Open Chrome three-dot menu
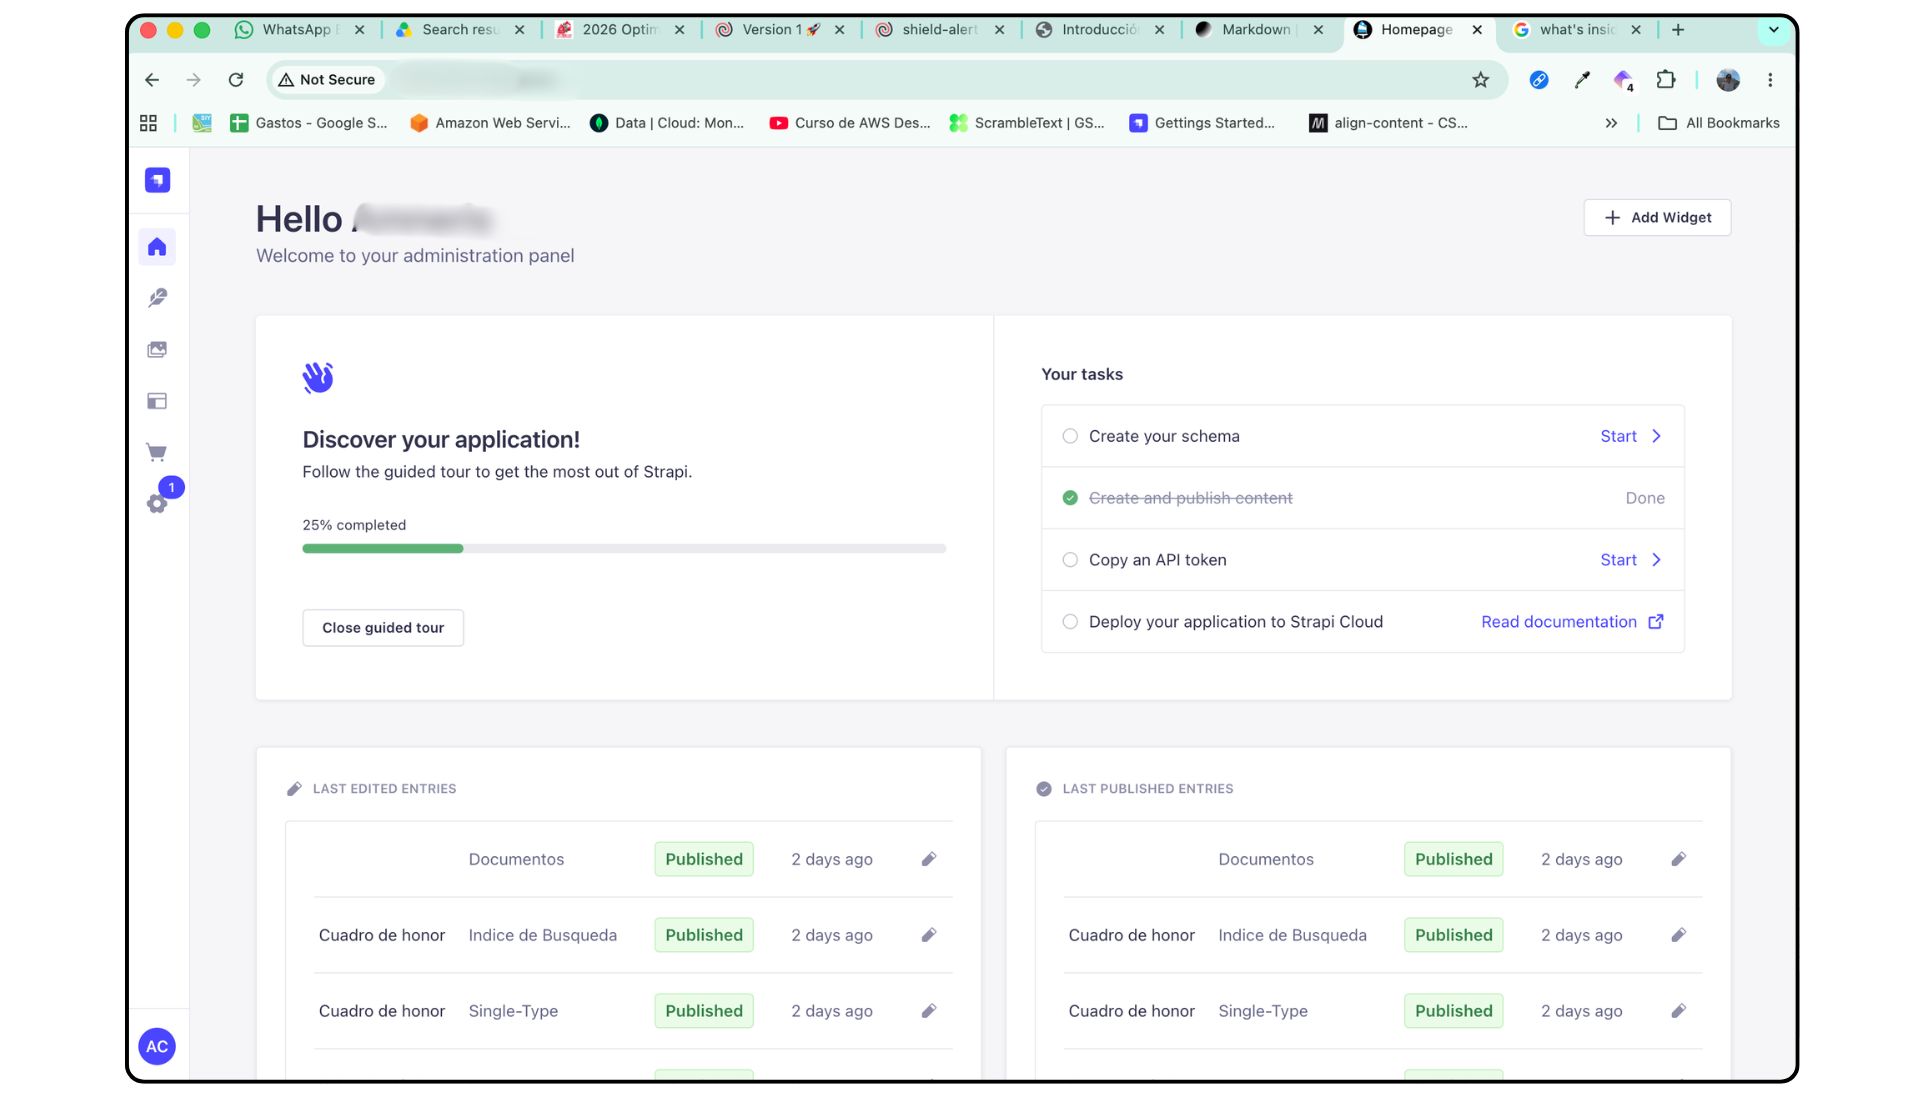This screenshot has height=1100, width=1920. point(1770,80)
